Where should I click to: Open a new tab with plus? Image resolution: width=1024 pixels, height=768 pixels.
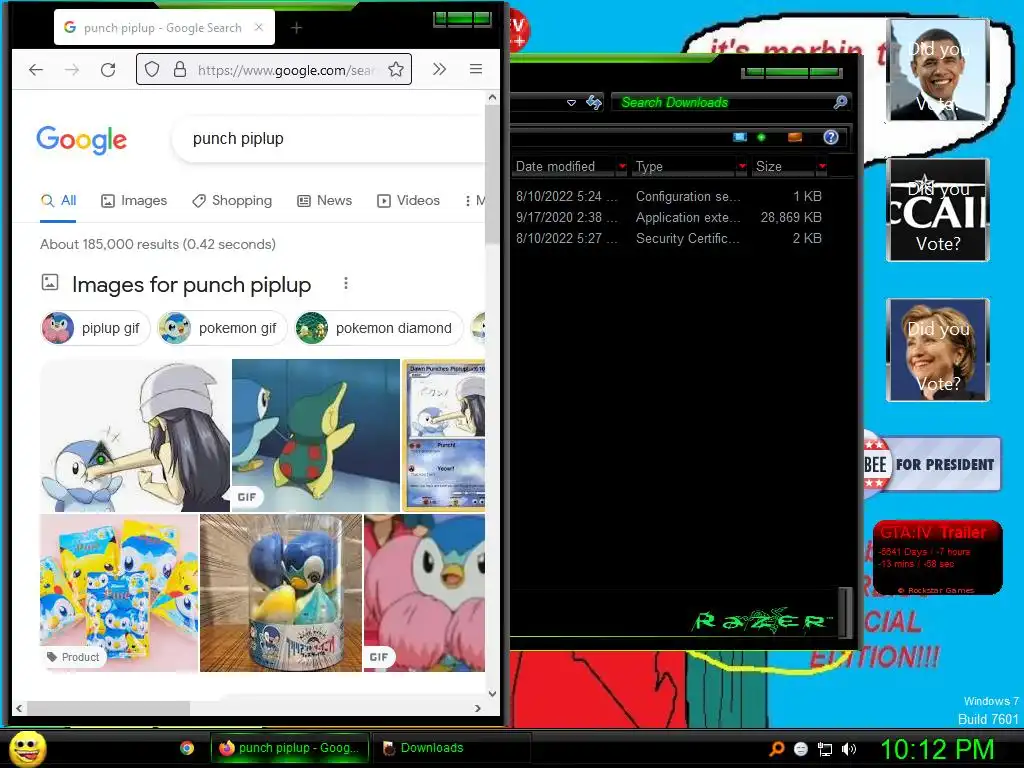pos(296,27)
